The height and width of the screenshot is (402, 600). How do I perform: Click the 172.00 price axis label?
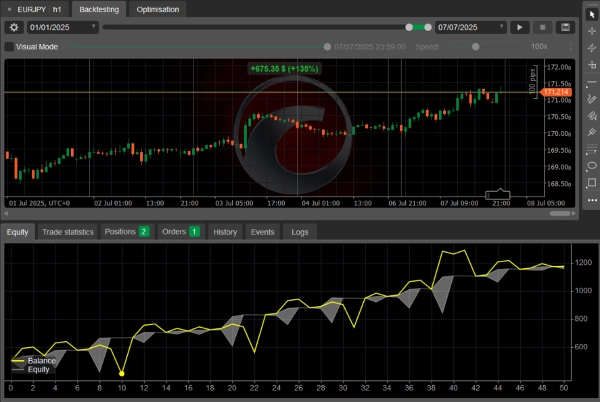tap(559, 67)
